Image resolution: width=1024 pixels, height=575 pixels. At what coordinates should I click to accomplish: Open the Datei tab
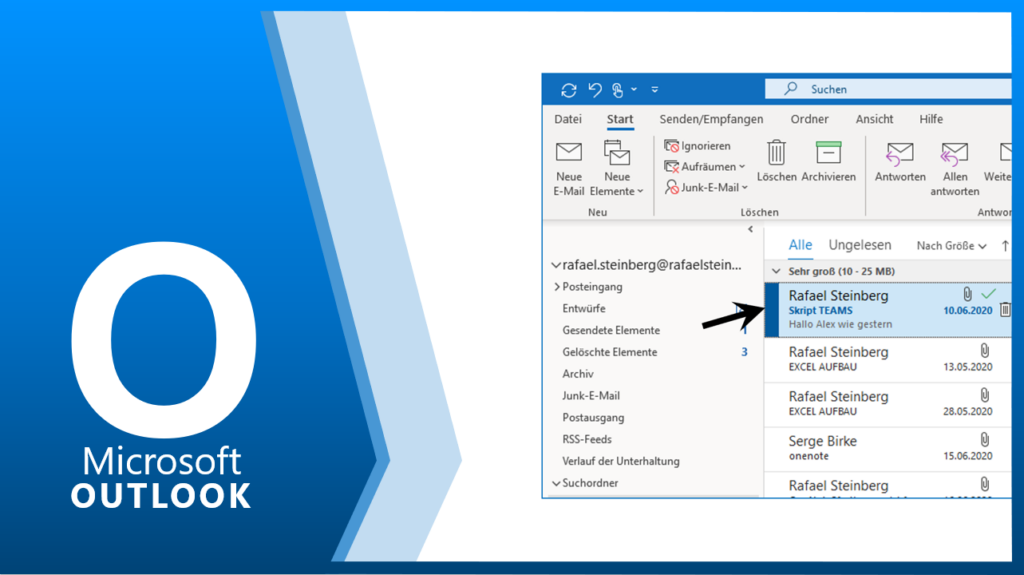click(x=568, y=119)
